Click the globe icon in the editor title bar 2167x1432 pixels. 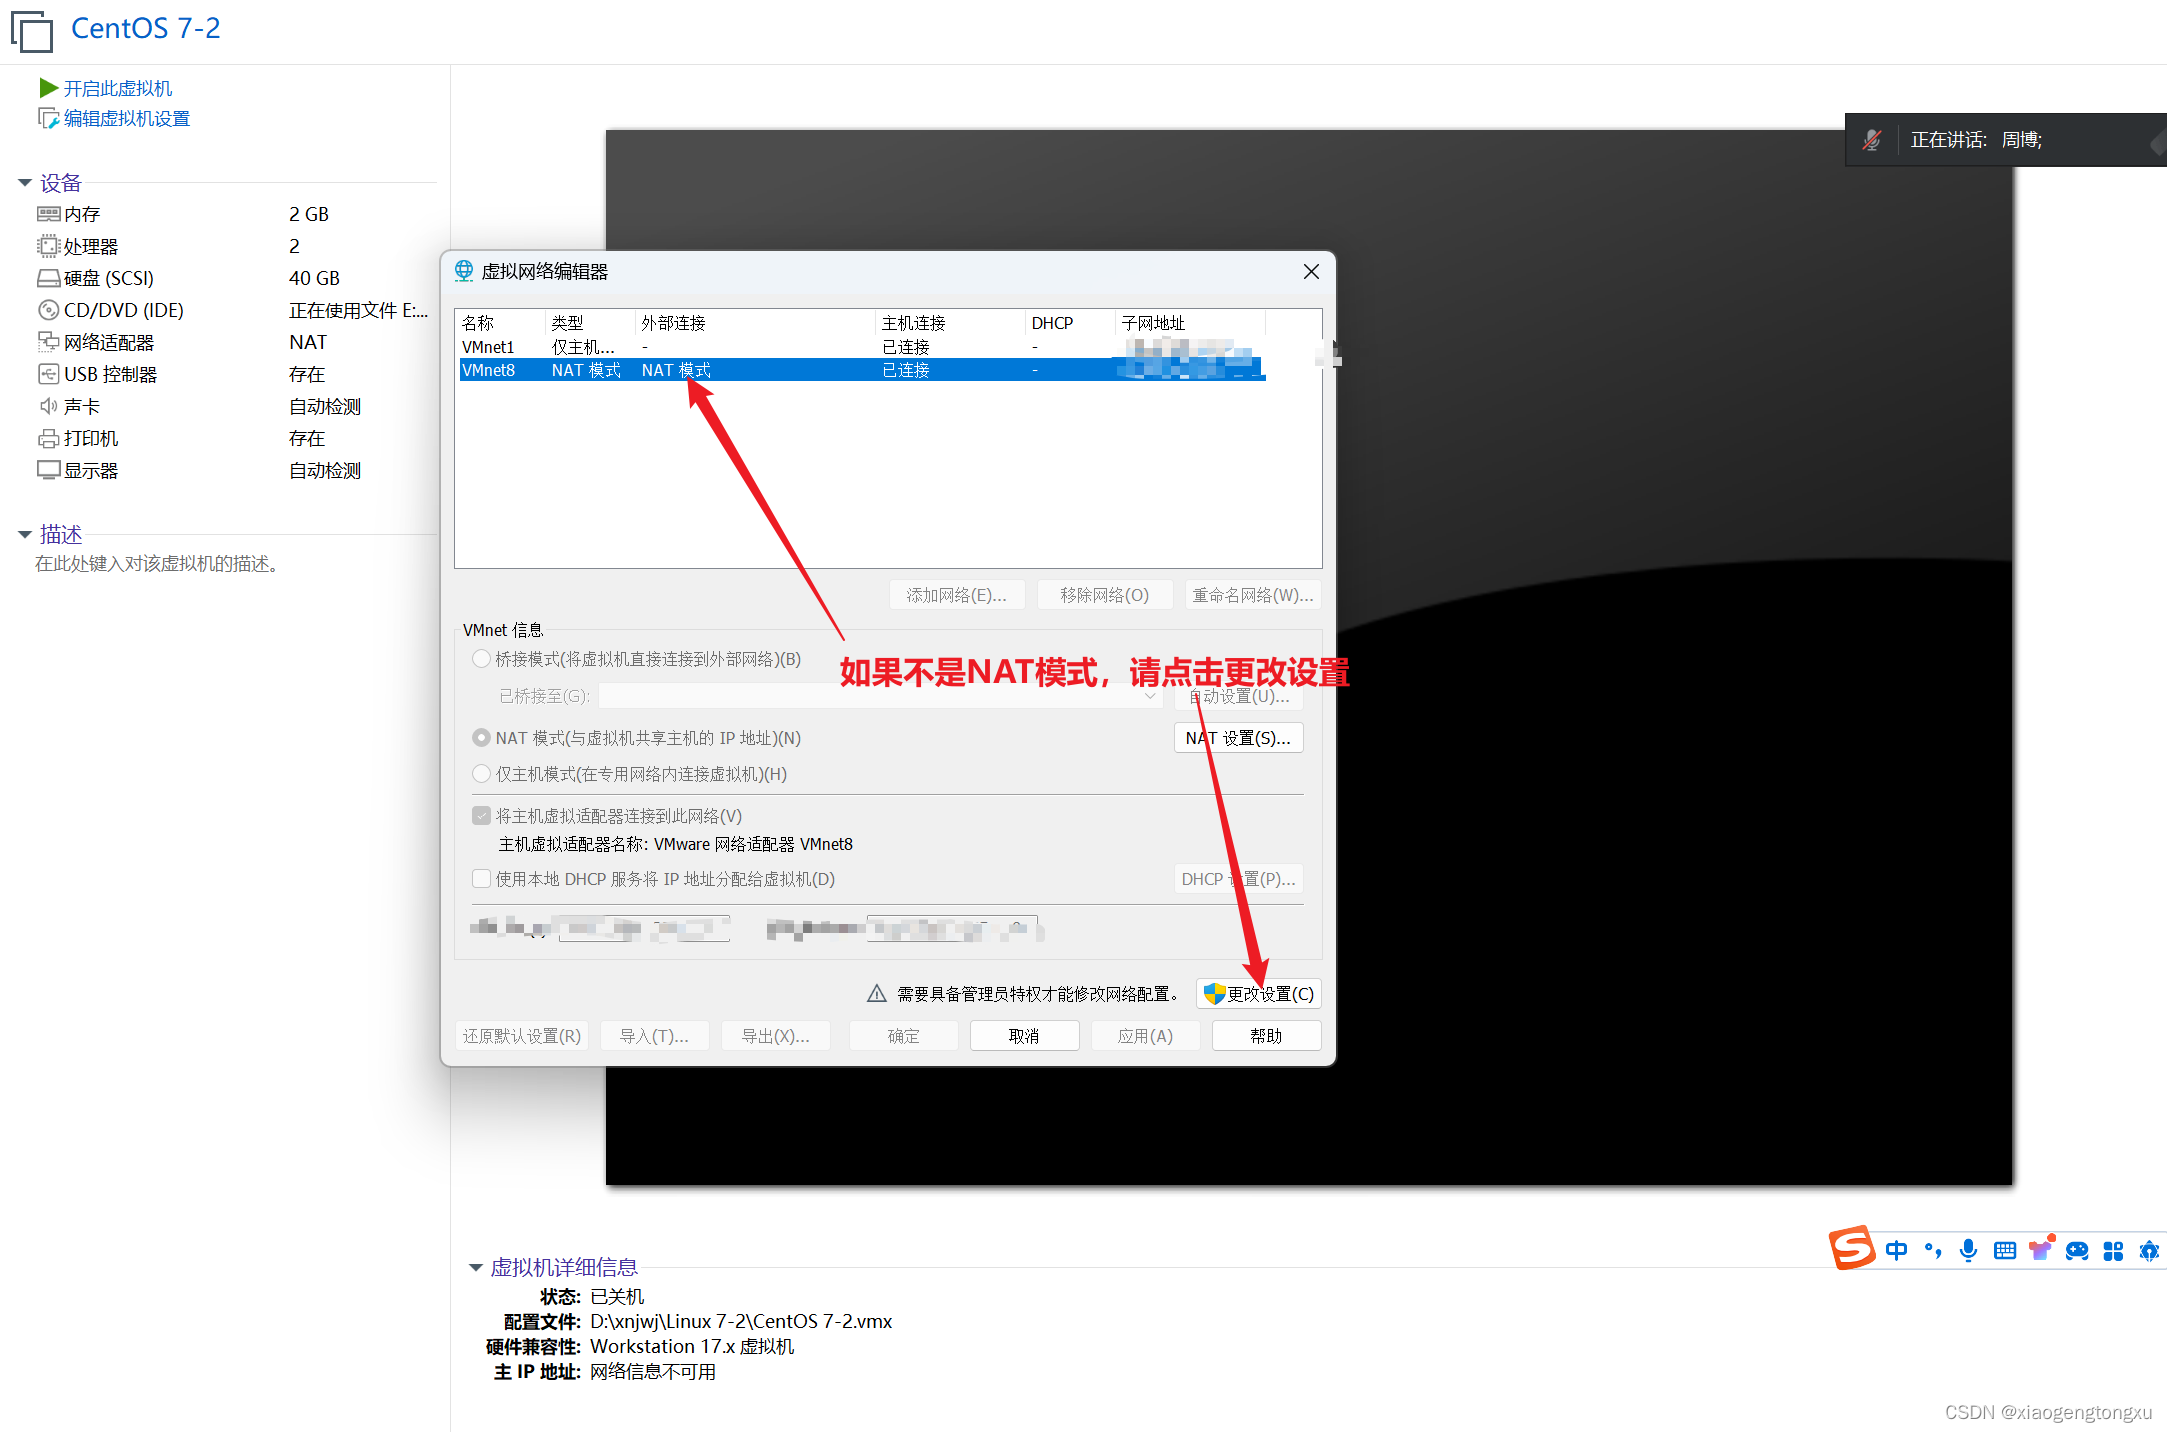tap(464, 271)
